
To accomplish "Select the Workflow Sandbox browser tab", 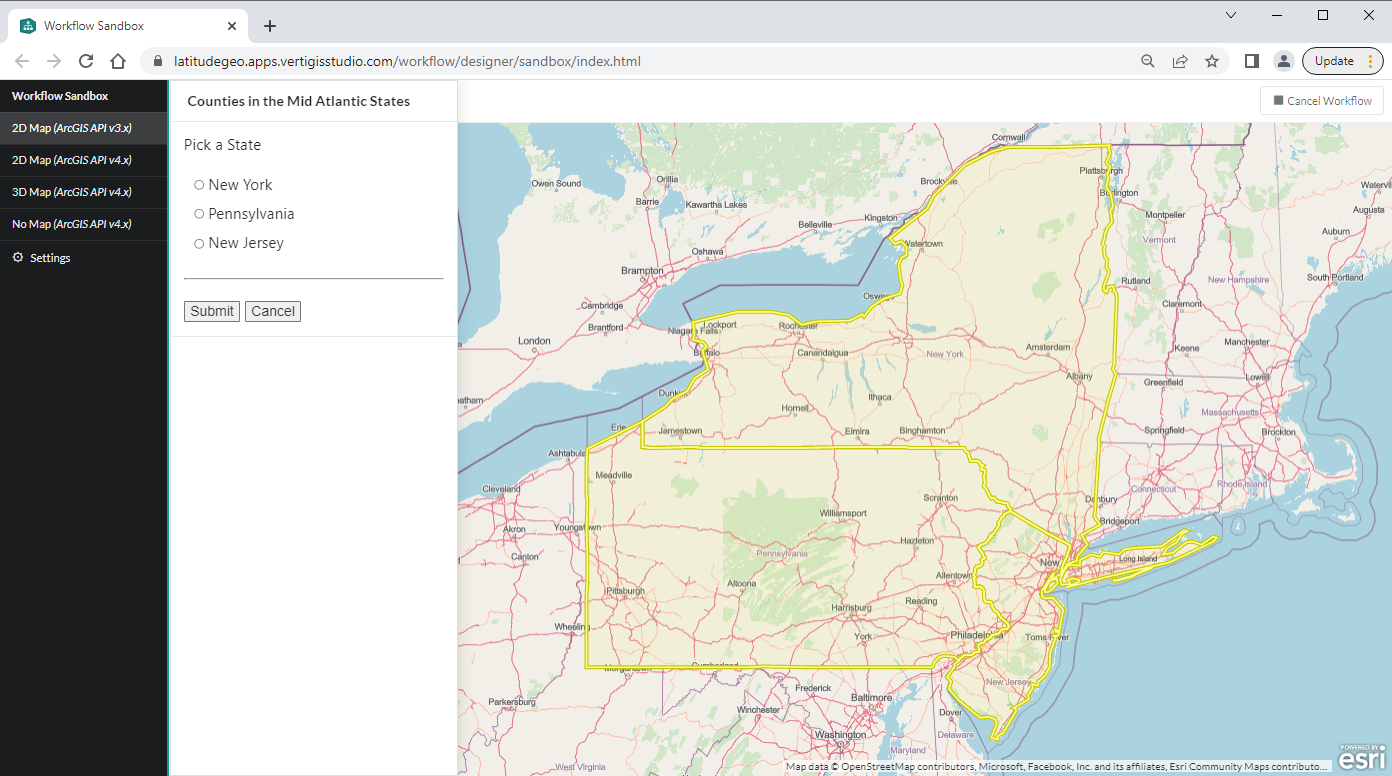I will pyautogui.click(x=120, y=26).
